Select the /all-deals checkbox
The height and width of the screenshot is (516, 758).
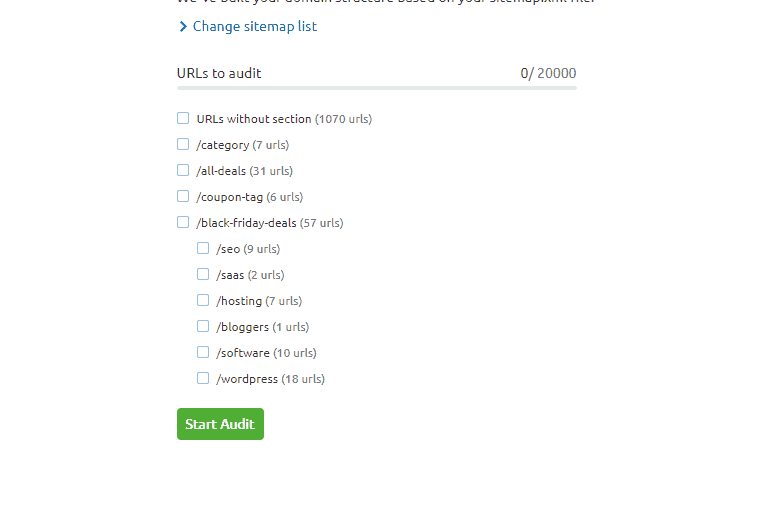183,170
